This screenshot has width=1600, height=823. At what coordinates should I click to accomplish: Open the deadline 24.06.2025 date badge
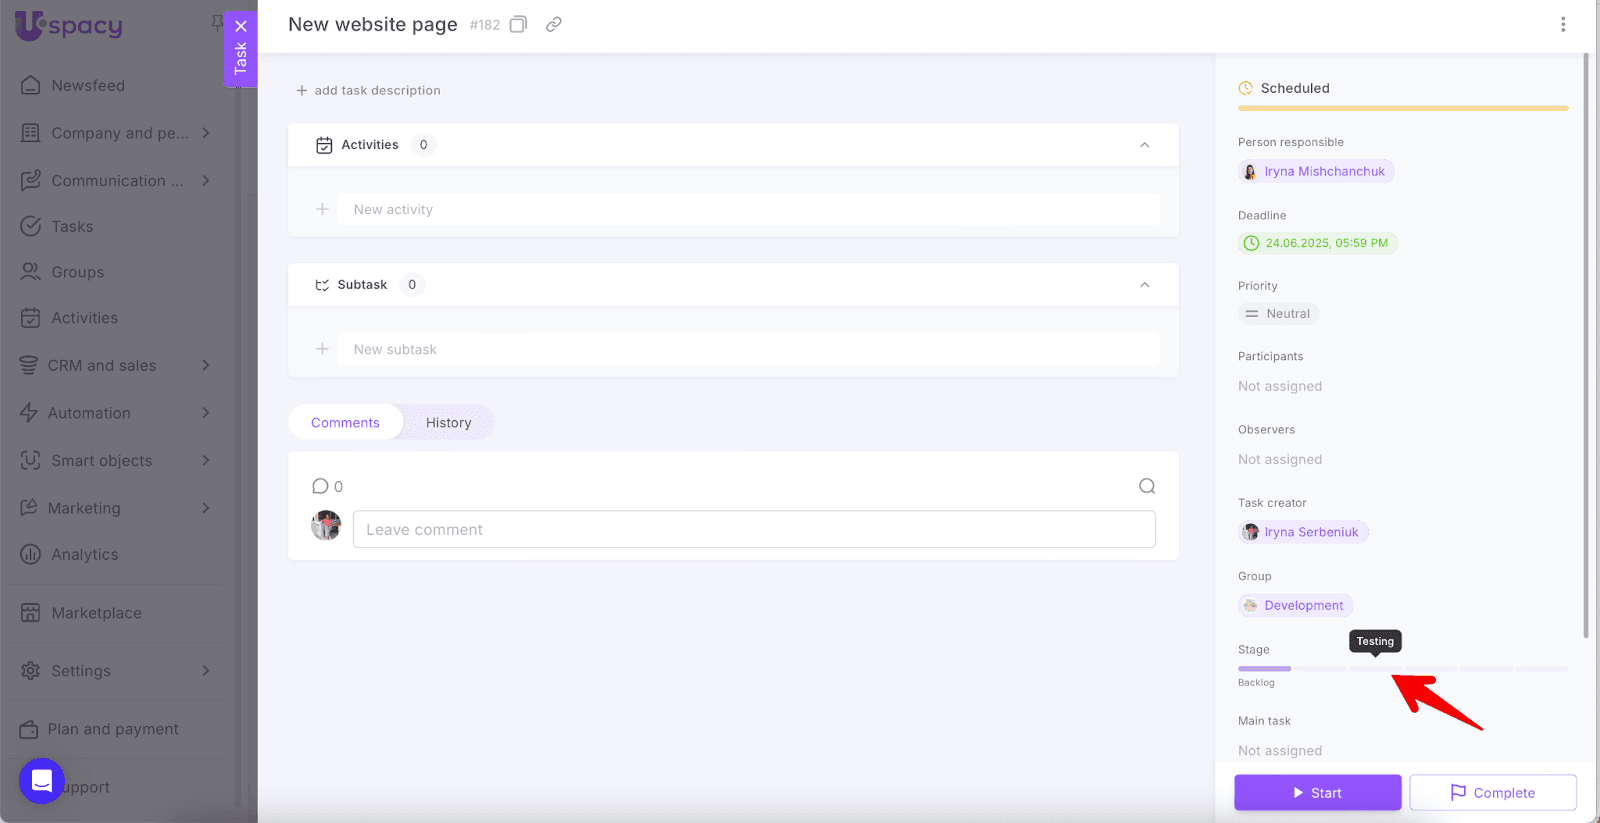point(1317,243)
